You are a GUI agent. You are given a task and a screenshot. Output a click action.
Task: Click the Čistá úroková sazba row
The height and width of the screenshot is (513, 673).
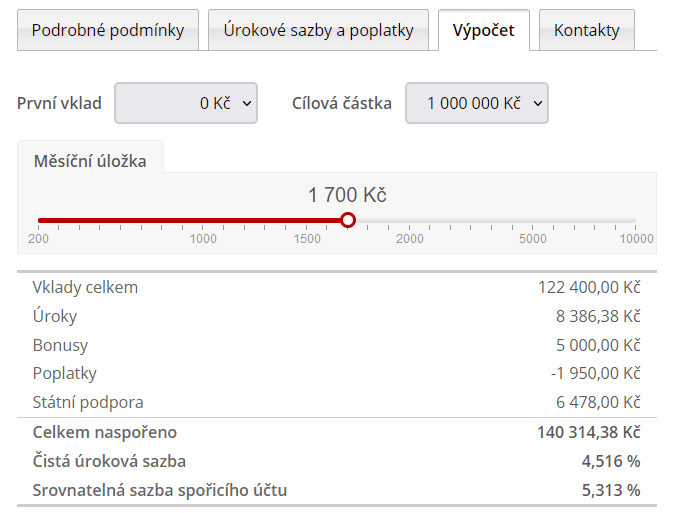pos(337,461)
